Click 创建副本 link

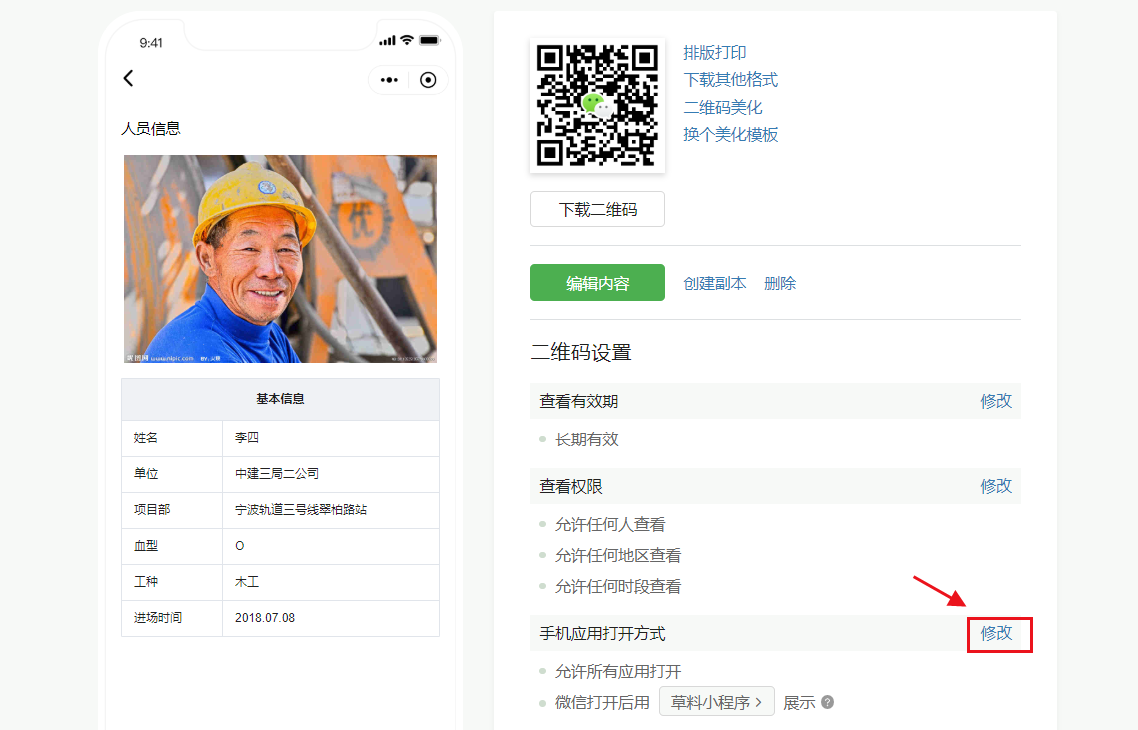click(715, 283)
